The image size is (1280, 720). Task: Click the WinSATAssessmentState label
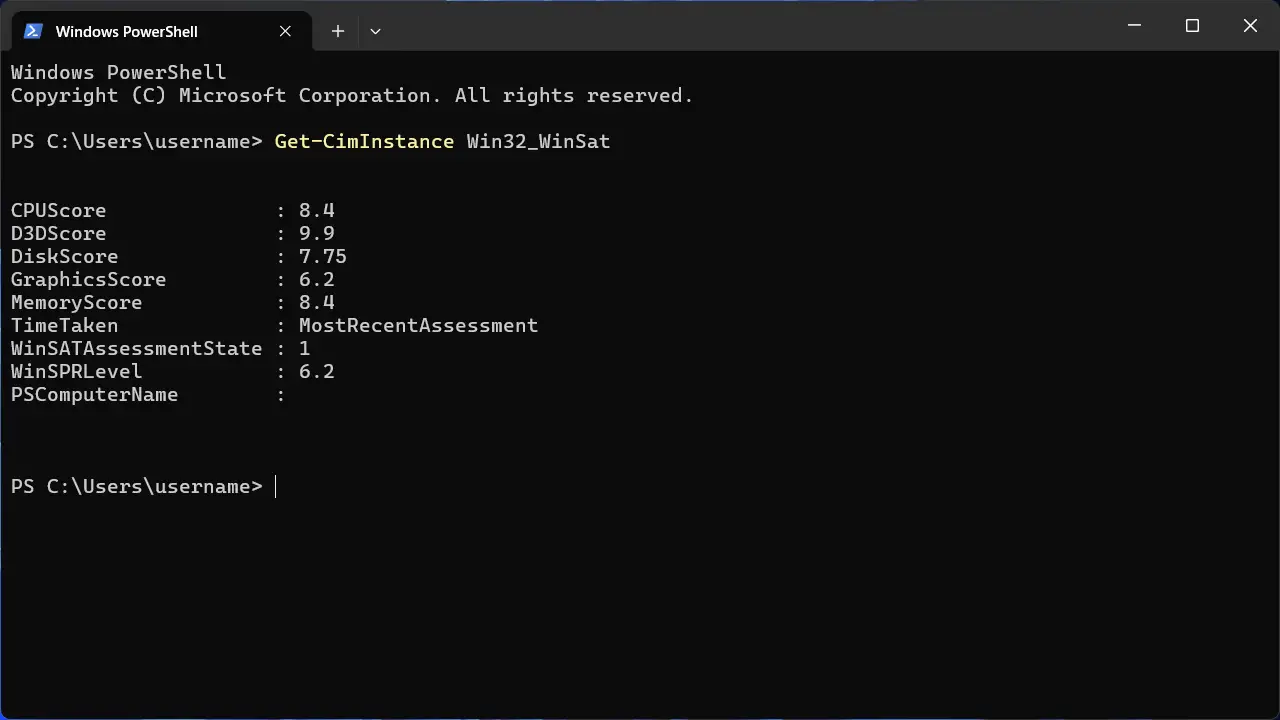click(x=136, y=348)
